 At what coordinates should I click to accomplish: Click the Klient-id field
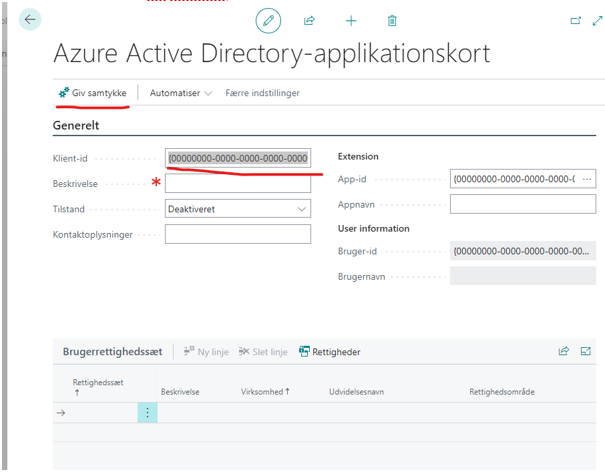[x=238, y=158]
